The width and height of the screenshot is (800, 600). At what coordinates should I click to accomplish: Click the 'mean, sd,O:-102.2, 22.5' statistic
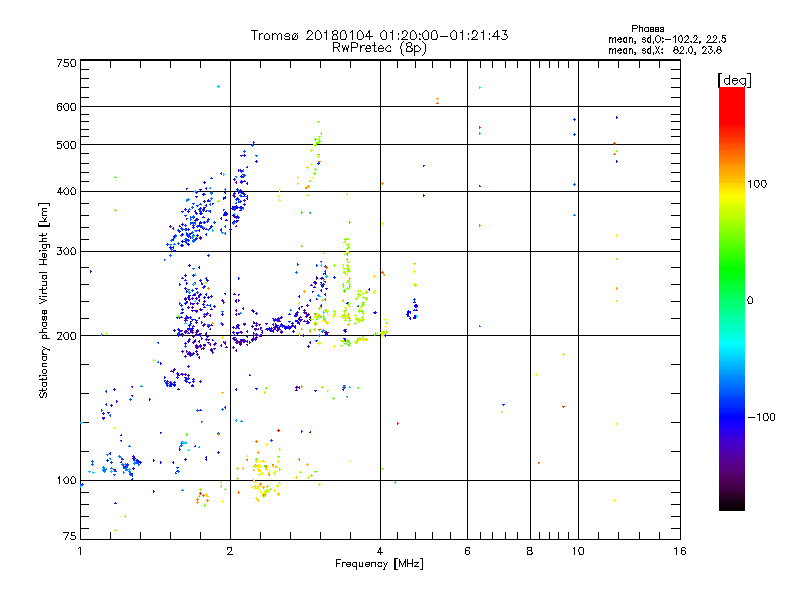pos(667,39)
